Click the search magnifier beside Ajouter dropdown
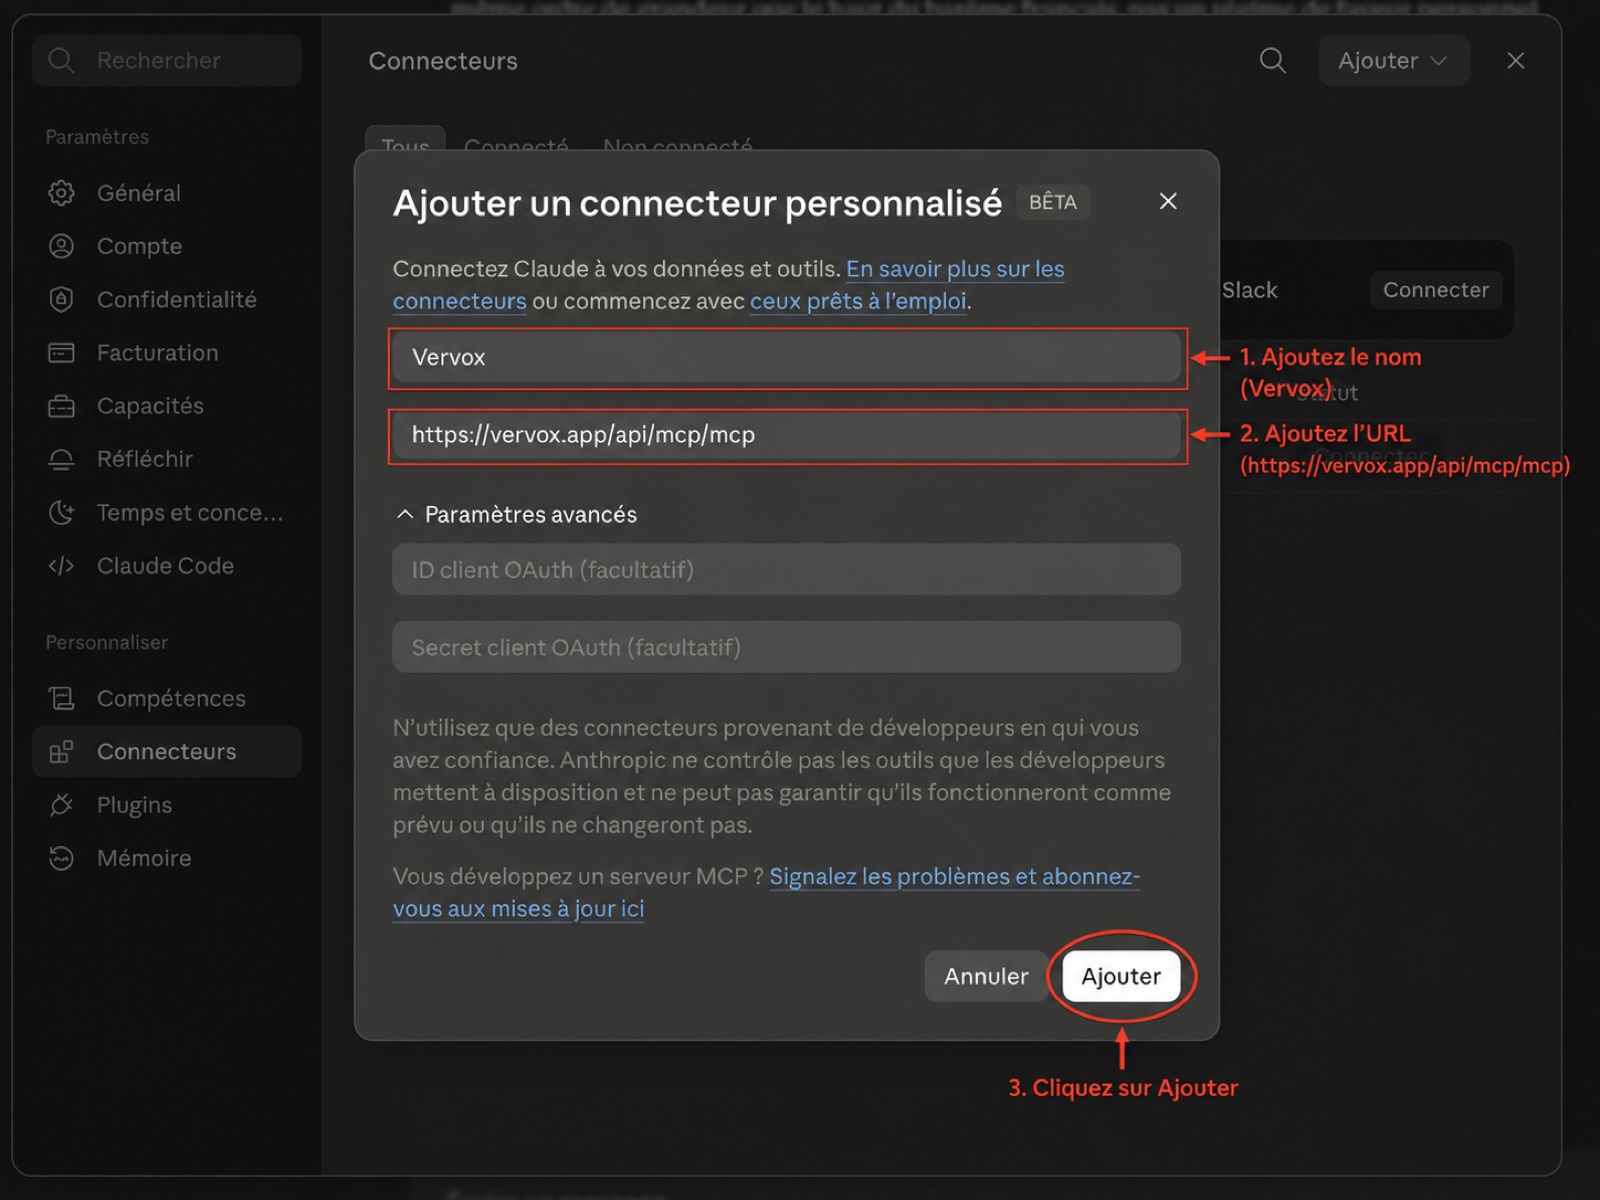 (x=1272, y=61)
